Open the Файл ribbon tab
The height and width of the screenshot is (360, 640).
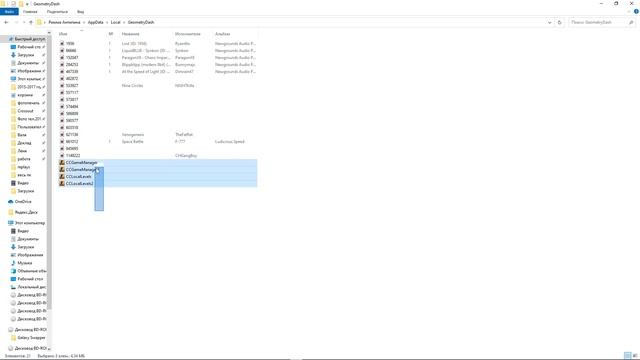pos(9,12)
